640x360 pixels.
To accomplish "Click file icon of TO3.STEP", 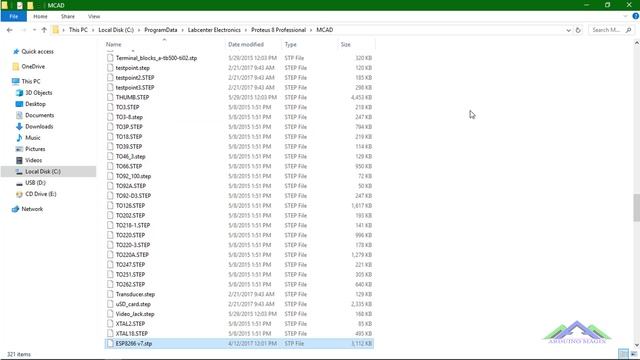I will click(110, 107).
